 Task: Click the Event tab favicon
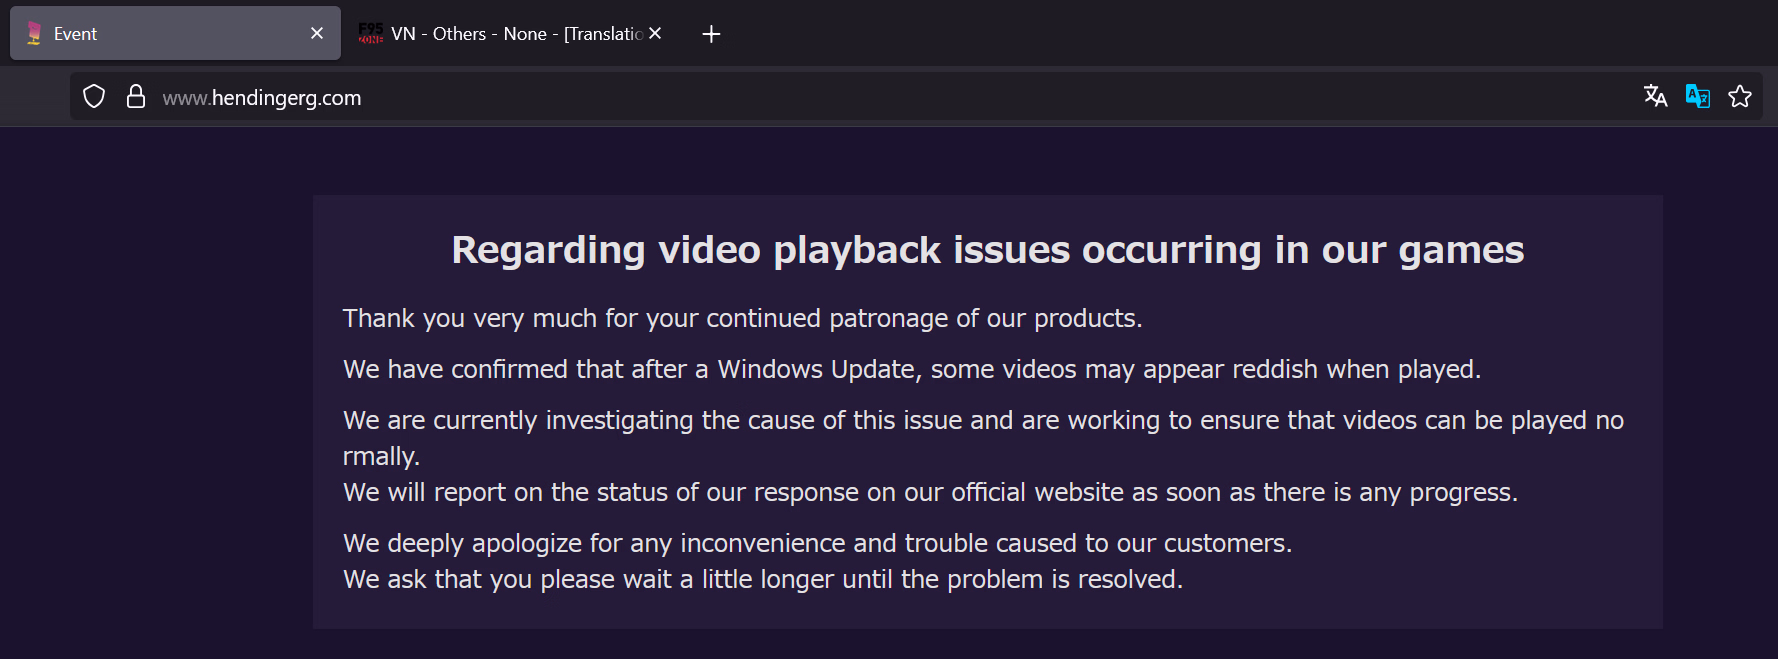point(34,34)
